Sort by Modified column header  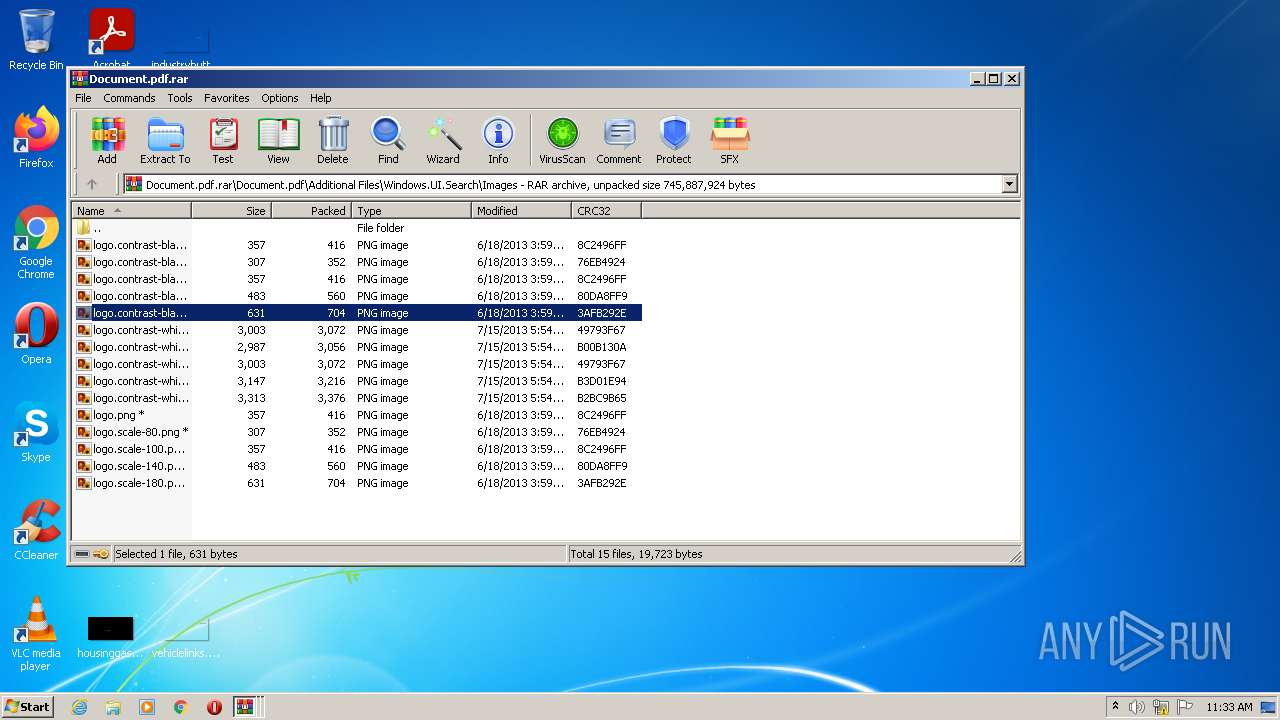point(521,211)
